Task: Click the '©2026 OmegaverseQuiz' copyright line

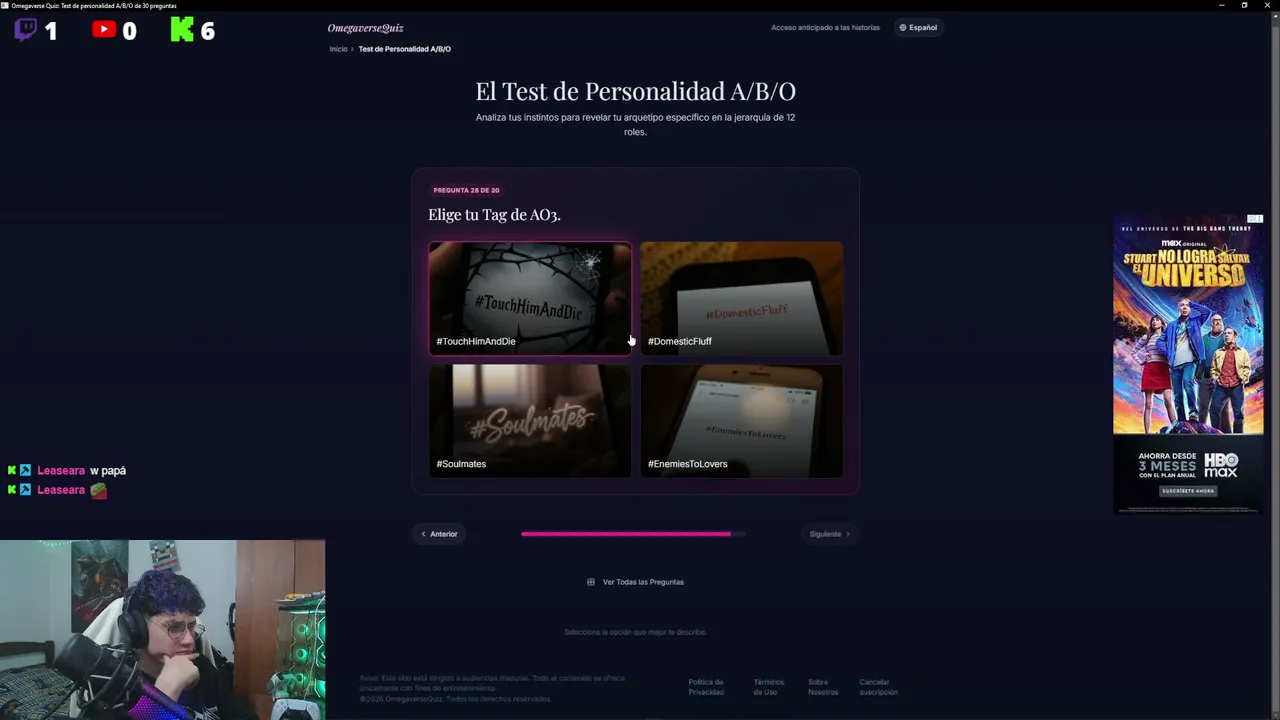Action: (x=456, y=699)
